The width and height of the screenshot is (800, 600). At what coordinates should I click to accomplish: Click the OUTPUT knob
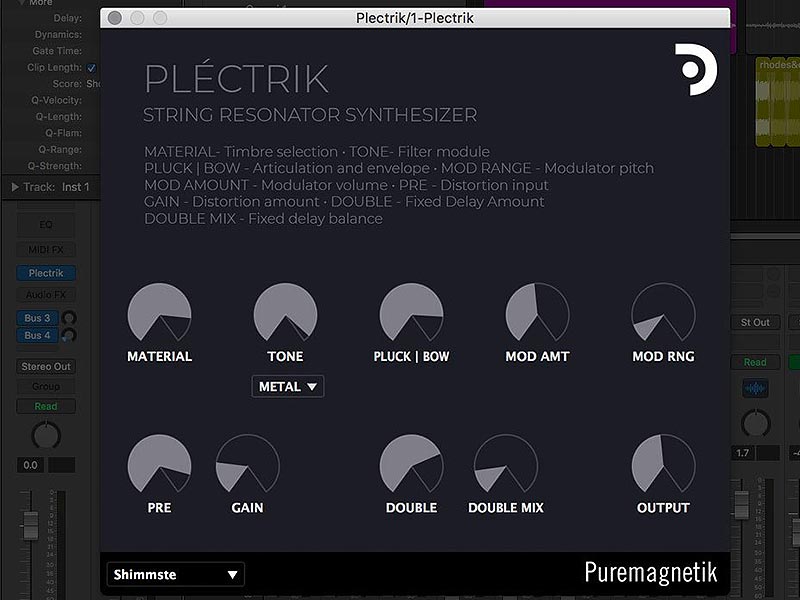tap(663, 464)
